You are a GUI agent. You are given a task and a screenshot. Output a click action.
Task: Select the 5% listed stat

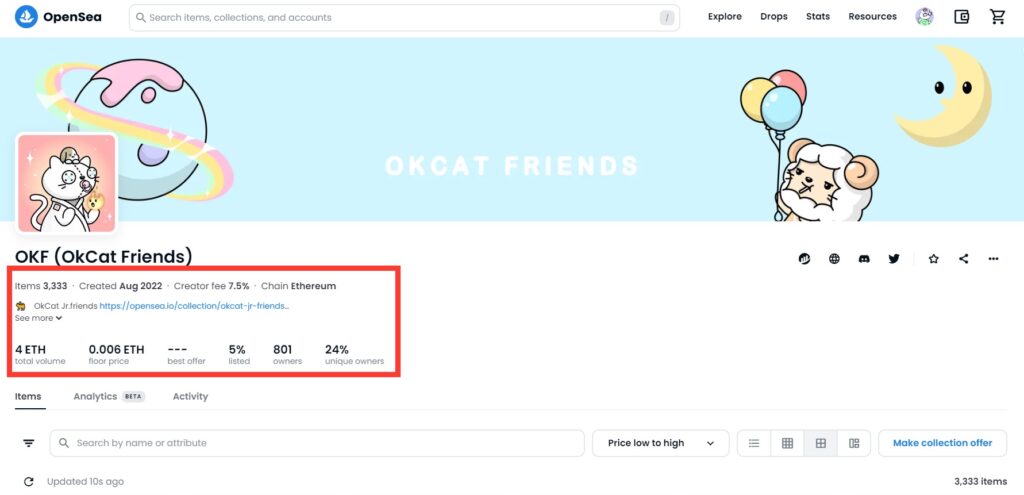click(239, 354)
